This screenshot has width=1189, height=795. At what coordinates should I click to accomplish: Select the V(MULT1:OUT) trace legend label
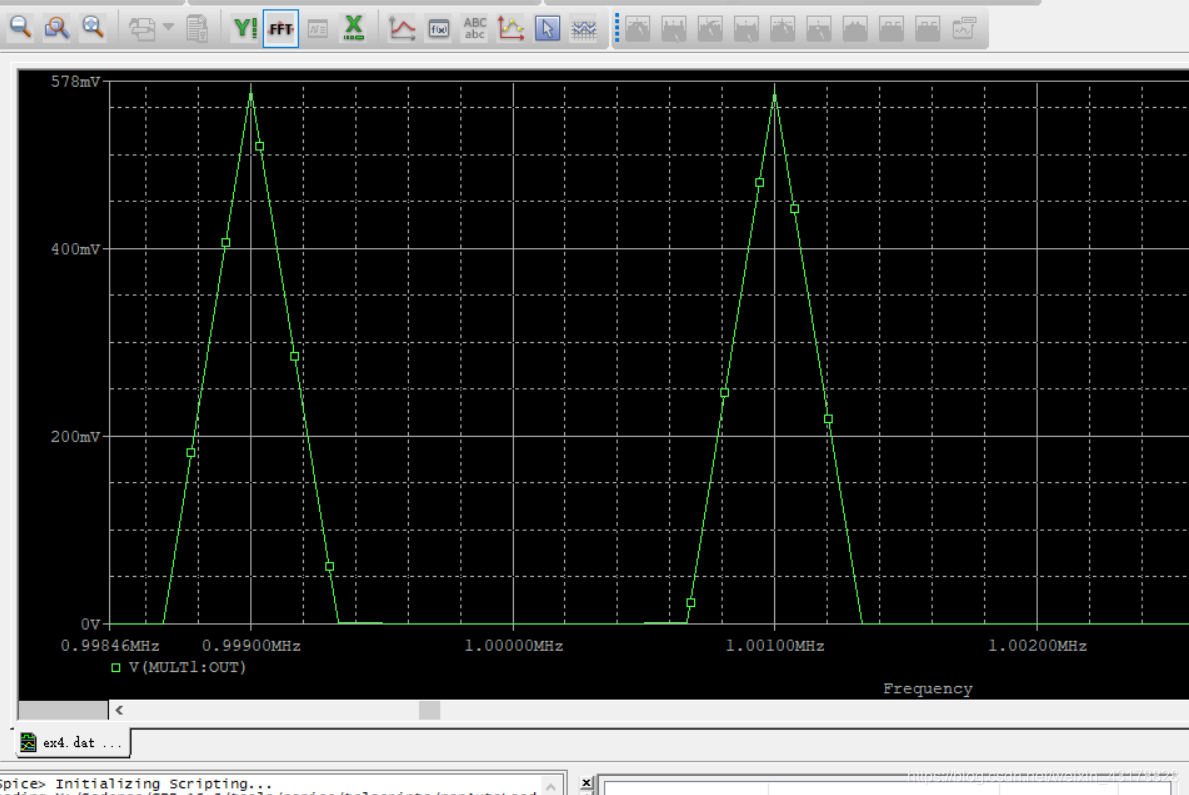tap(187, 668)
